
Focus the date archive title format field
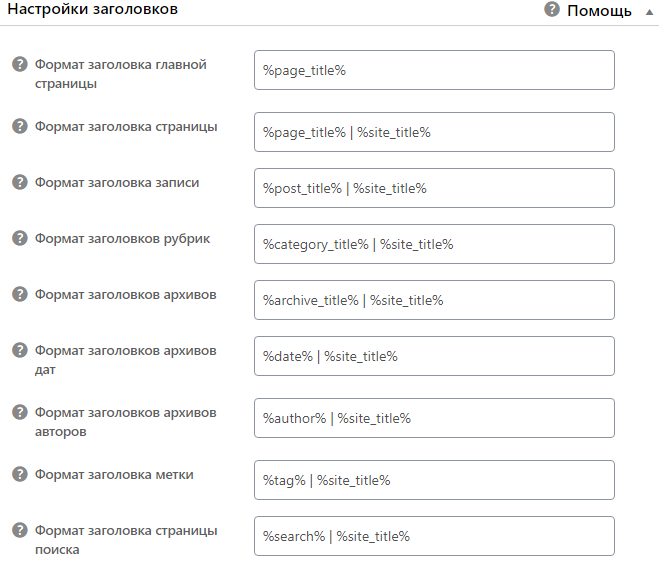(x=434, y=356)
